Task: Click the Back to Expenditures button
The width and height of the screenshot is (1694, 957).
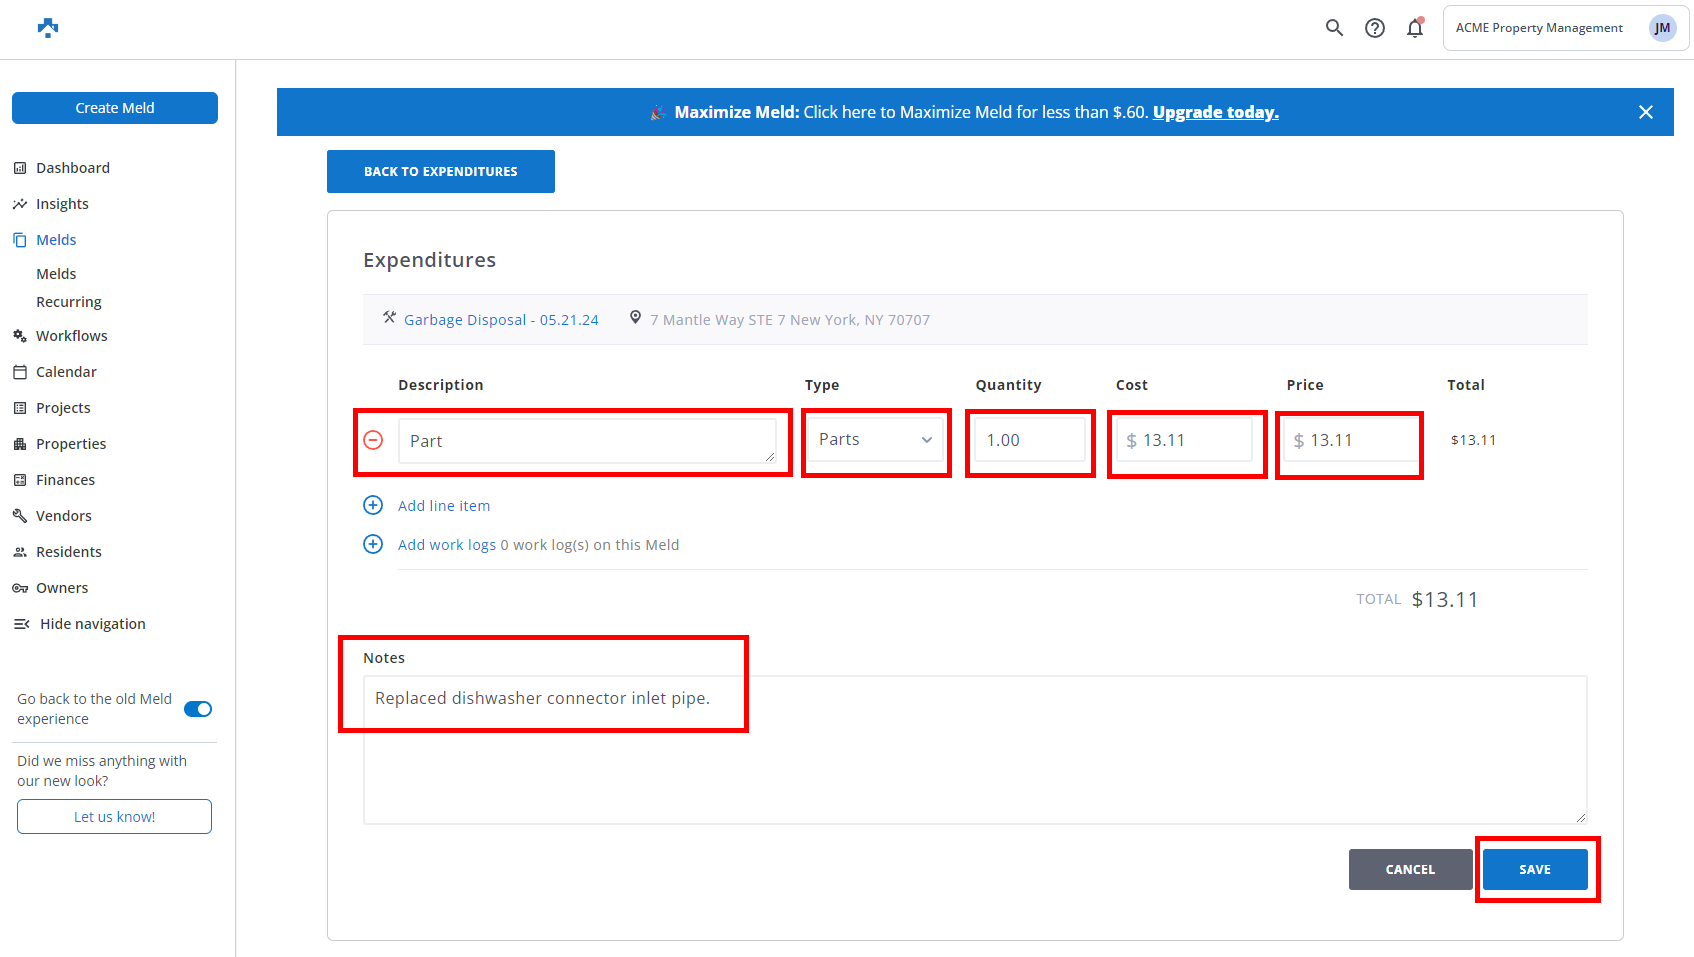Action: point(440,171)
